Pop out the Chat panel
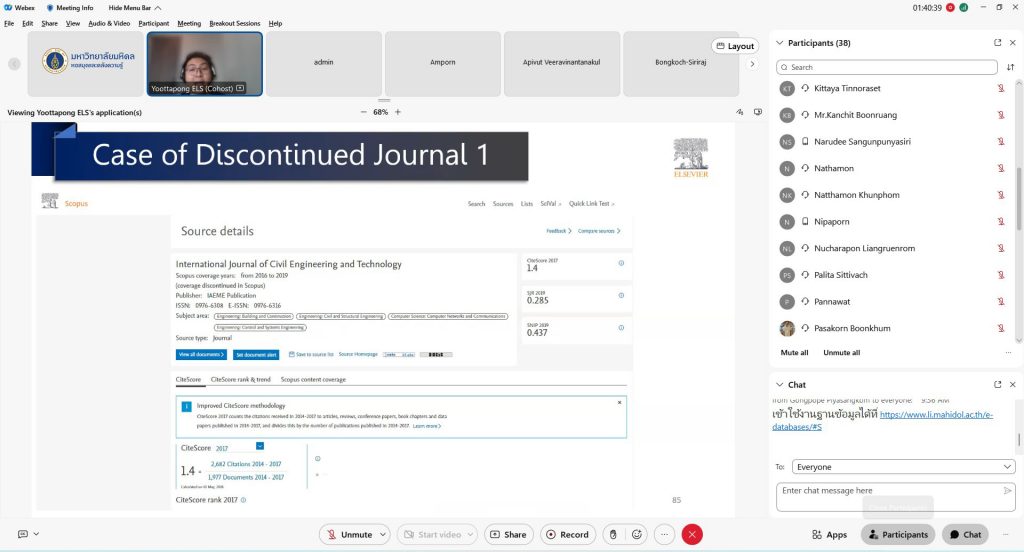Image resolution: width=1024 pixels, height=552 pixels. click(x=997, y=384)
